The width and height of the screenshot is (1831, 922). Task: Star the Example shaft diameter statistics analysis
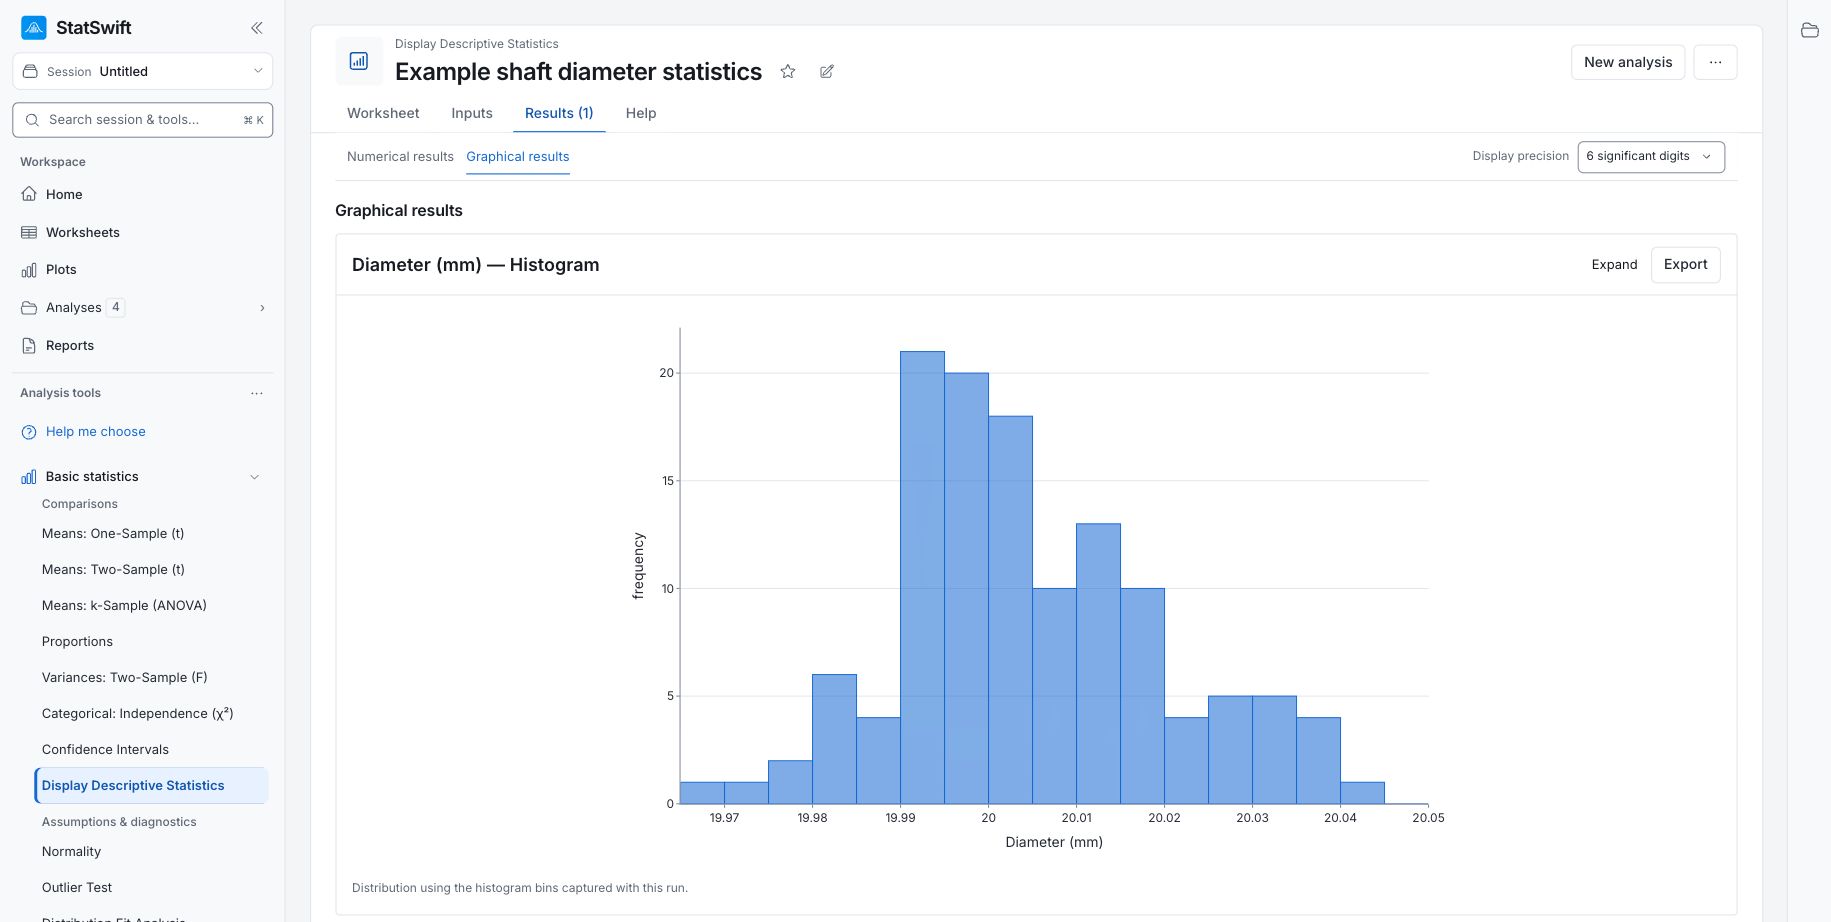788,71
